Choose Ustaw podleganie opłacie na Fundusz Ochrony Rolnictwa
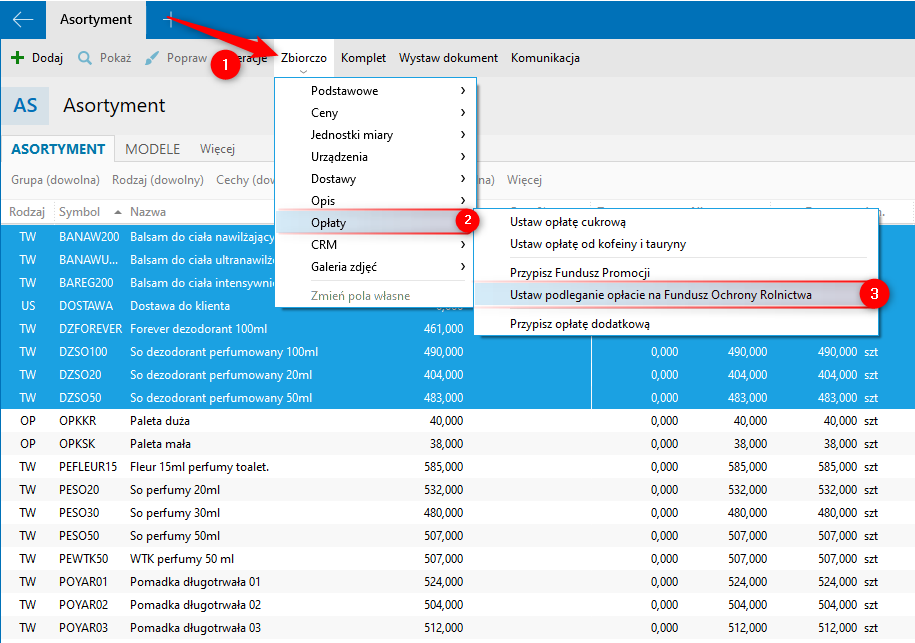This screenshot has width=915, height=643. point(660,295)
